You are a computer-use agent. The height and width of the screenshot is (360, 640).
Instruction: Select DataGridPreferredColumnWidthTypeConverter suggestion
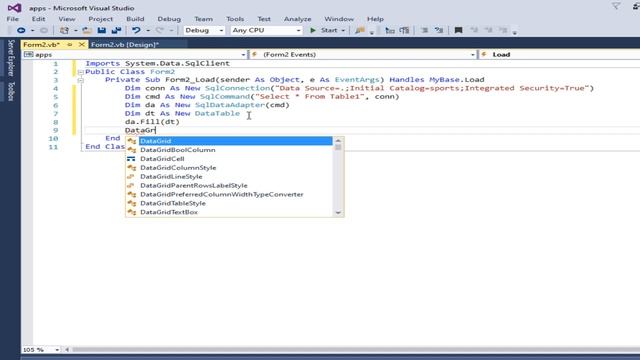click(229, 195)
